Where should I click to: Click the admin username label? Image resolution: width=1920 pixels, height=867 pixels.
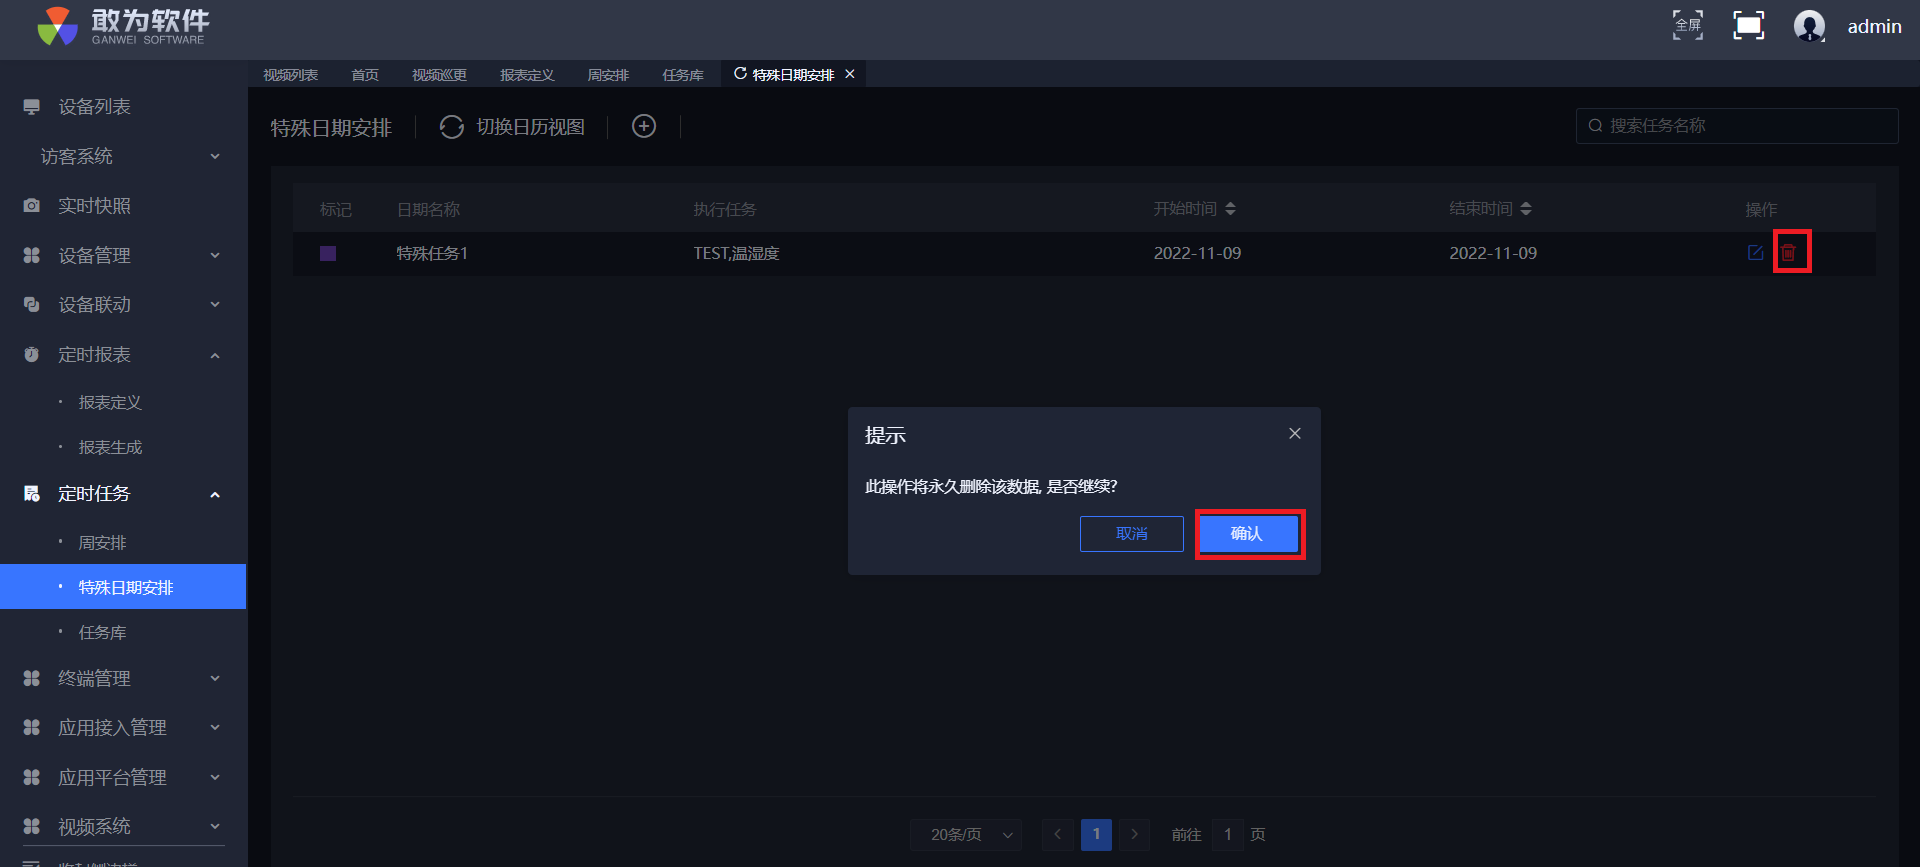[x=1874, y=27]
